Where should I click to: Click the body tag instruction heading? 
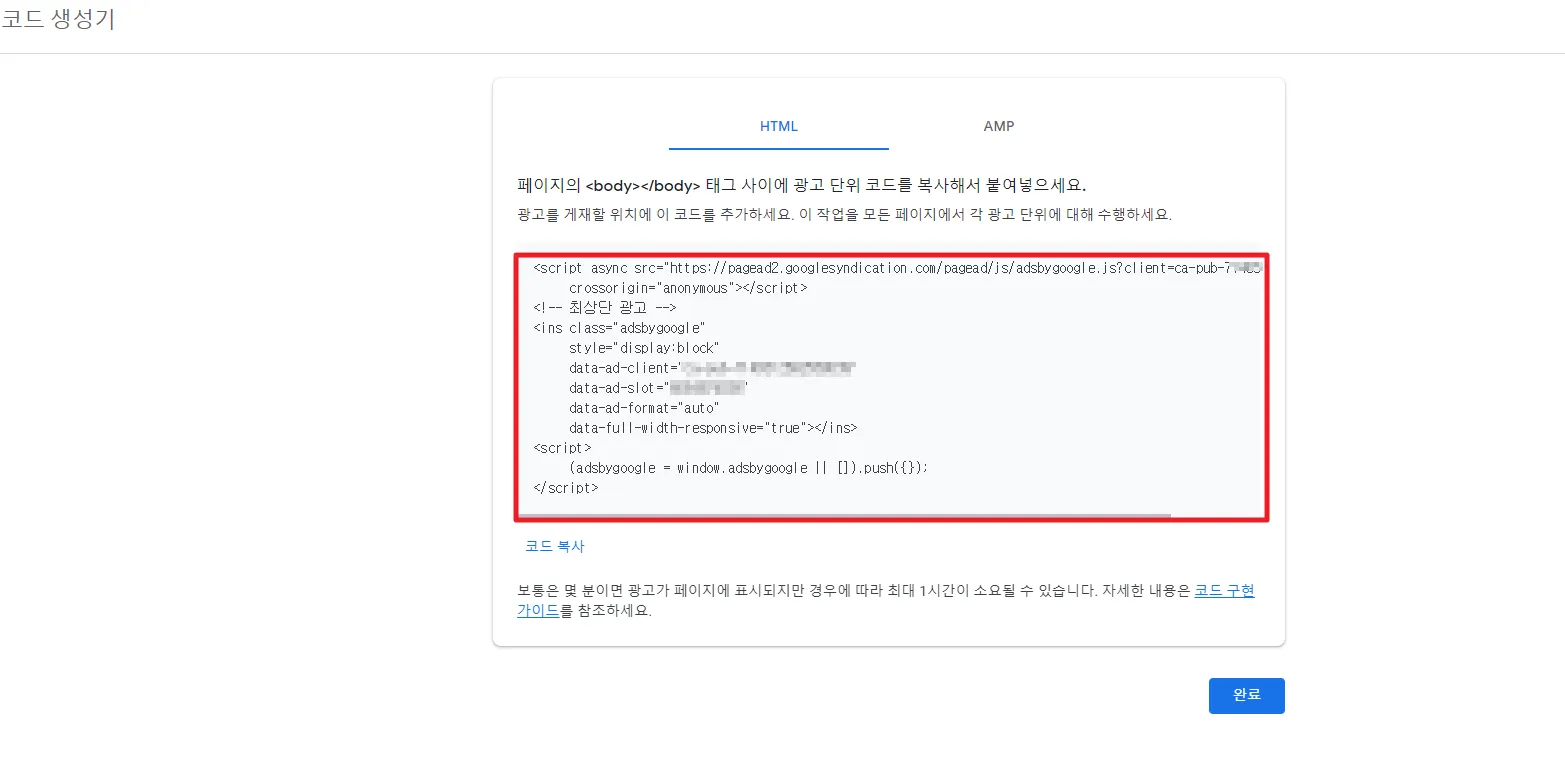[x=802, y=186]
